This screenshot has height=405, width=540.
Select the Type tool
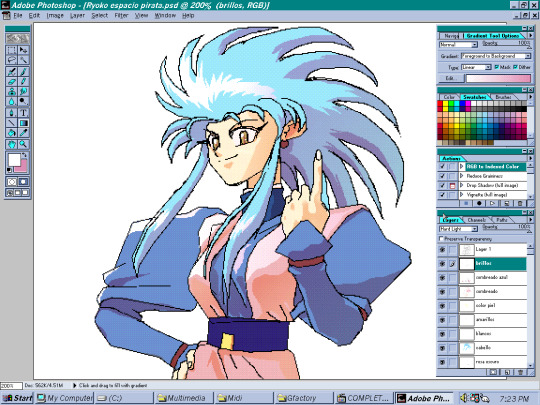pyautogui.click(x=23, y=113)
